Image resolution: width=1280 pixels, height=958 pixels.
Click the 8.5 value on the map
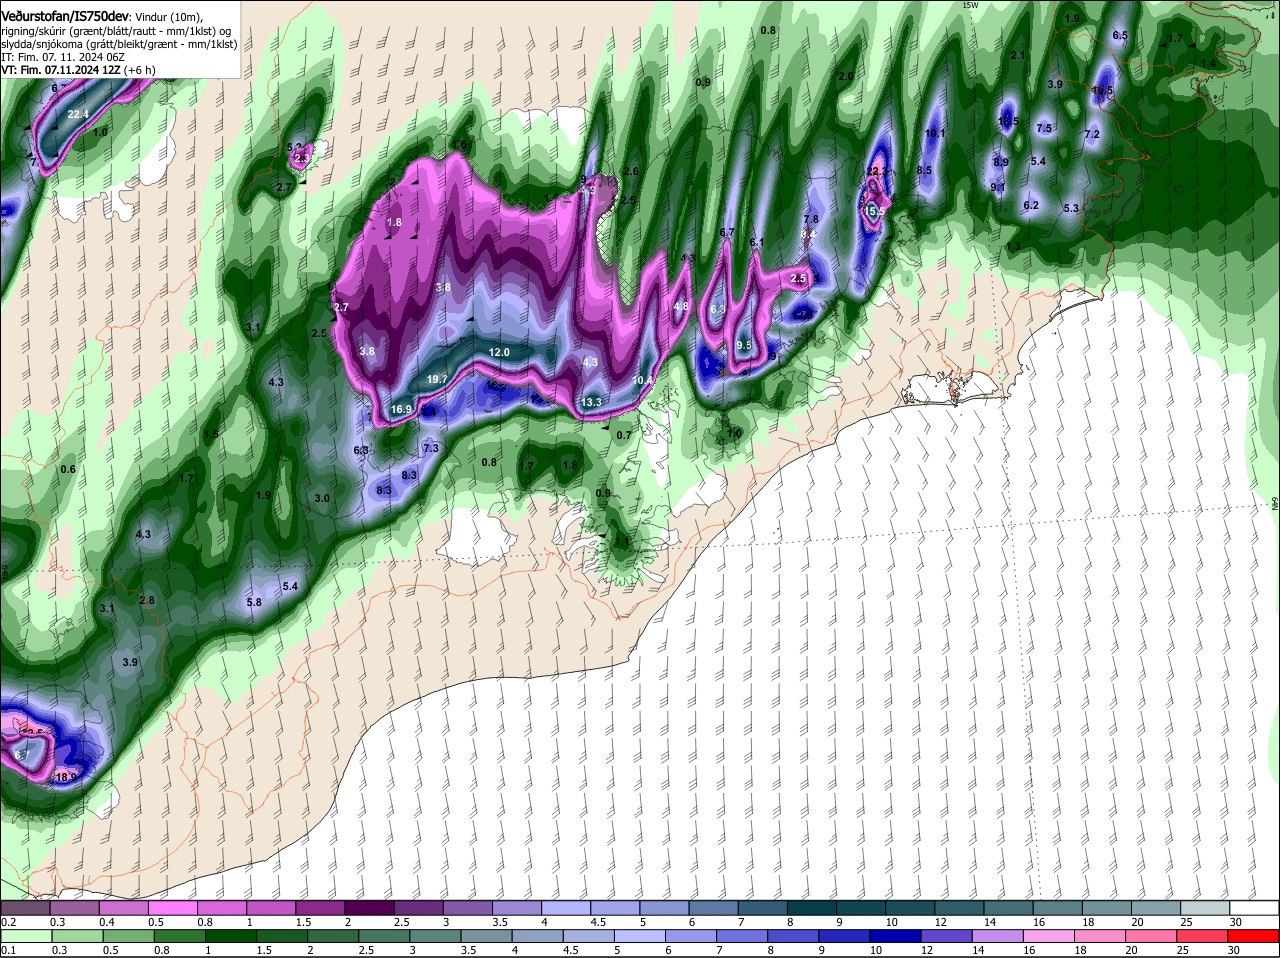924,171
